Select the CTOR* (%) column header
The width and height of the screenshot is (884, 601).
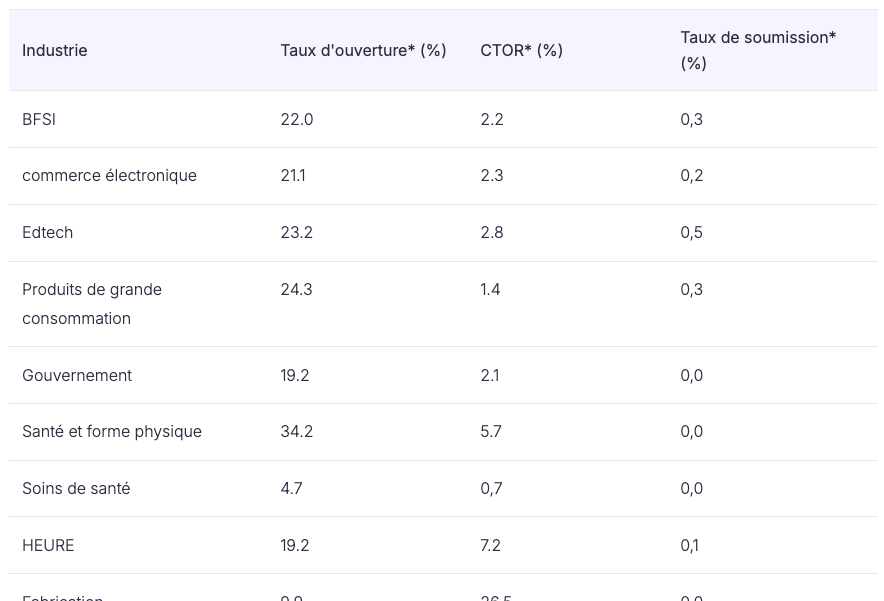[521, 50]
